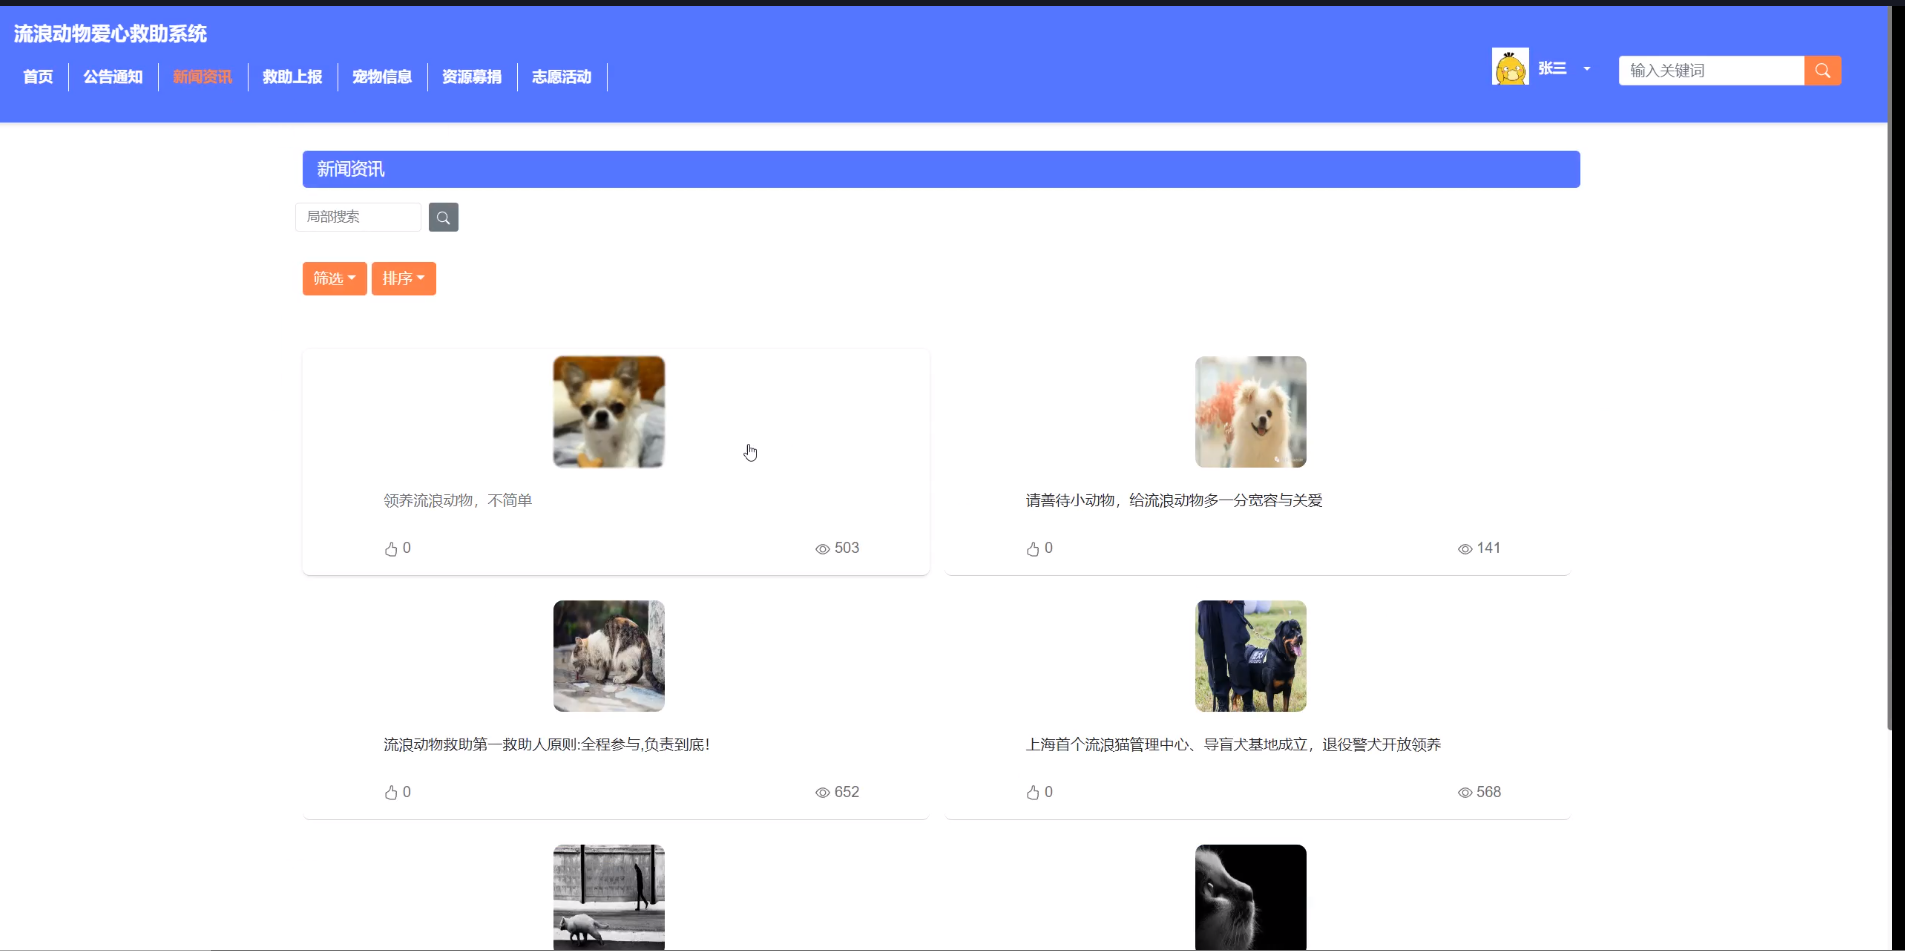Click the orange header search icon button
Screen dimensions: 1905x951
pyautogui.click(x=1822, y=70)
